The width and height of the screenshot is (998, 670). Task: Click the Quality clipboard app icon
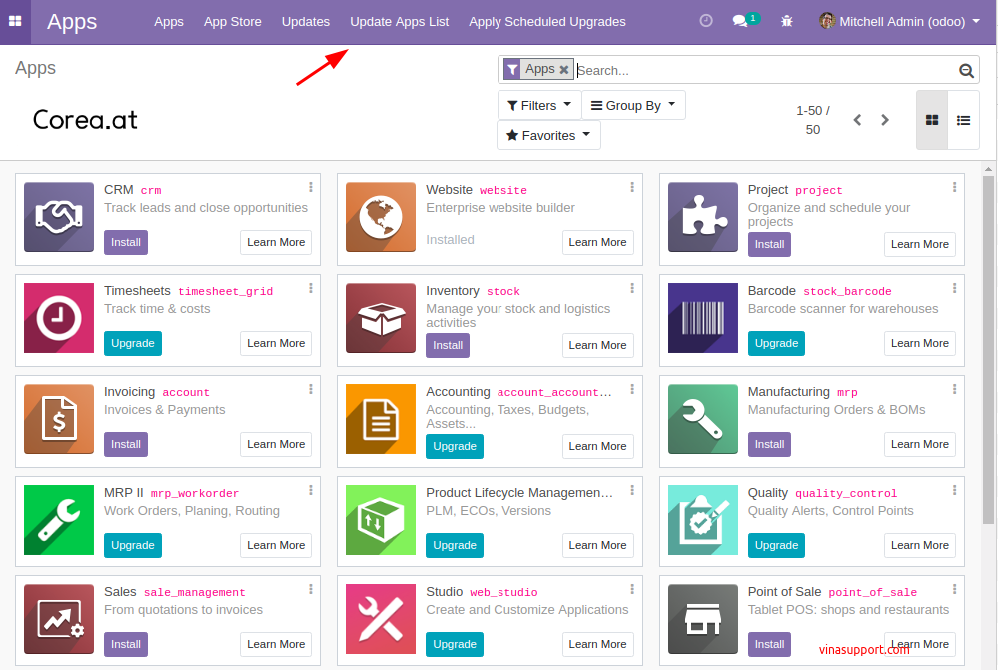[703, 520]
